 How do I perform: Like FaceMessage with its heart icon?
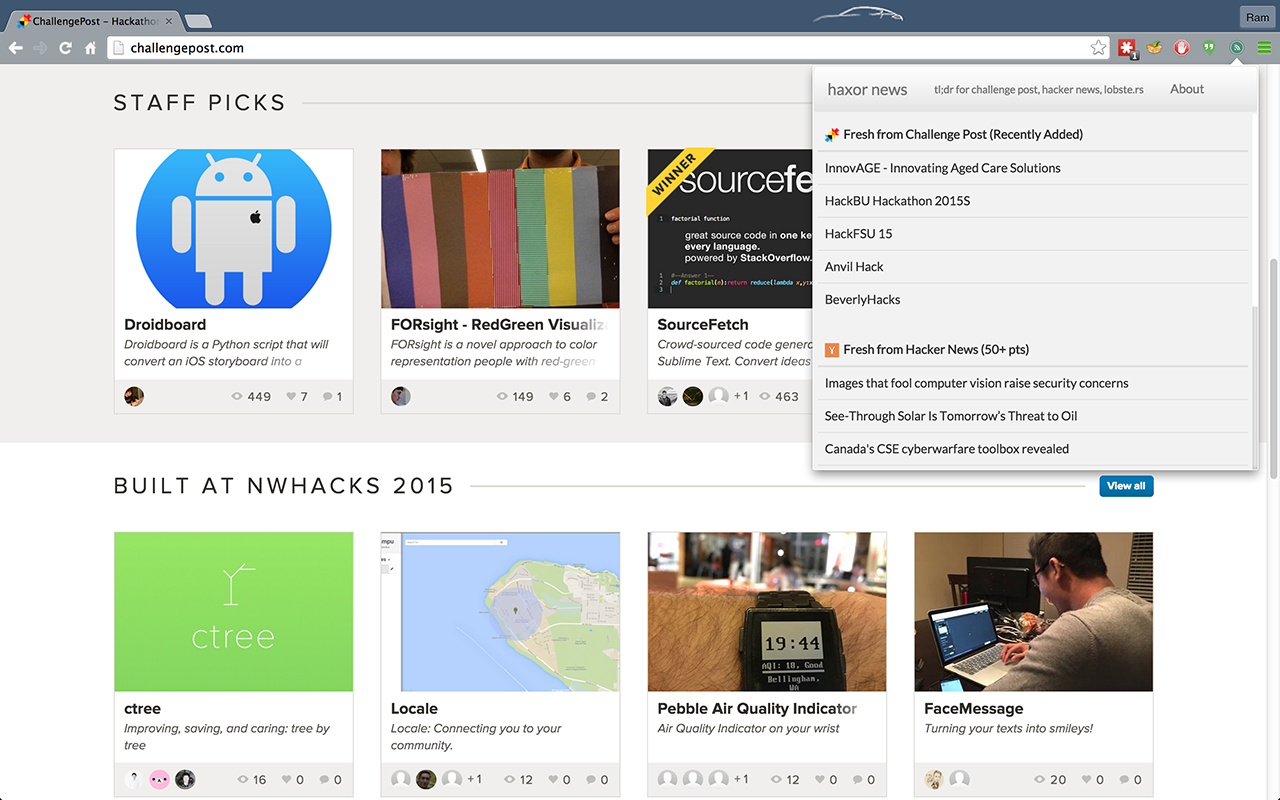point(1087,780)
